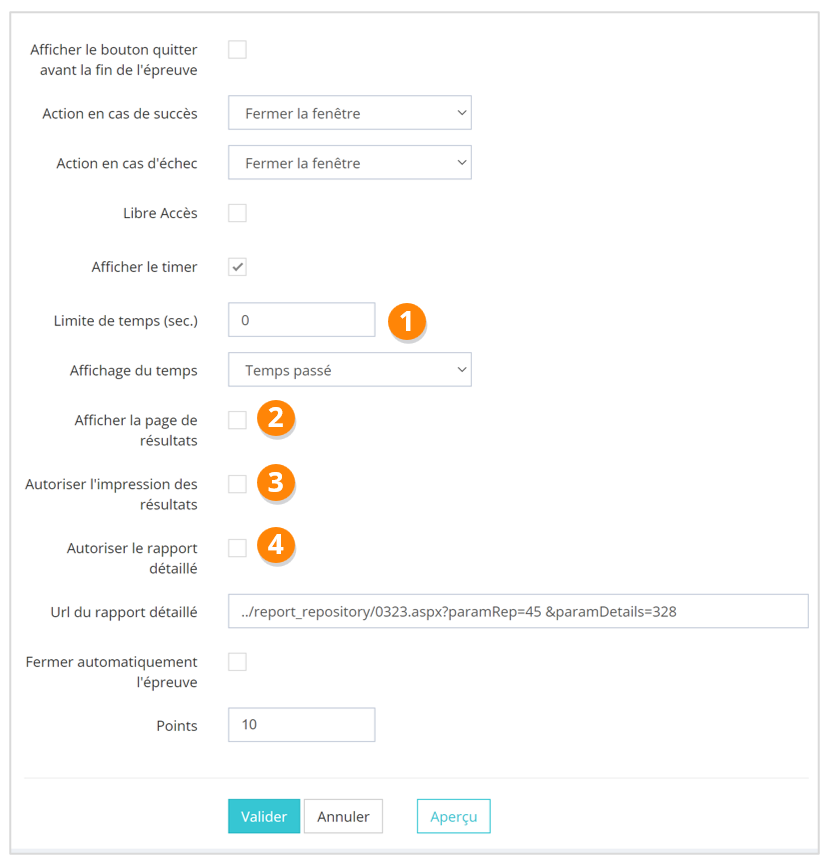This screenshot has height=857, width=825.
Task: Toggle the Libre Accès checkbox
Action: [x=237, y=213]
